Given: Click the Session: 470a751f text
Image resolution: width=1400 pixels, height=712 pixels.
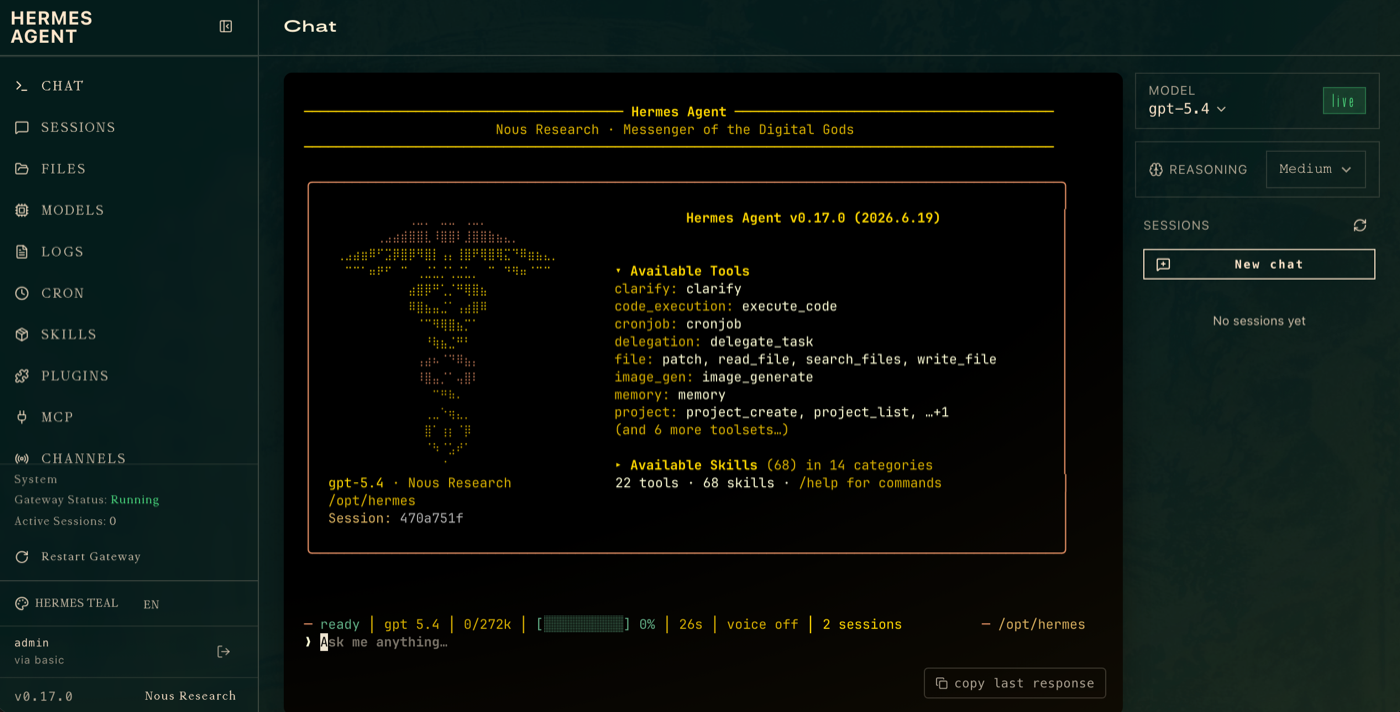Looking at the screenshot, I should click(x=396, y=518).
